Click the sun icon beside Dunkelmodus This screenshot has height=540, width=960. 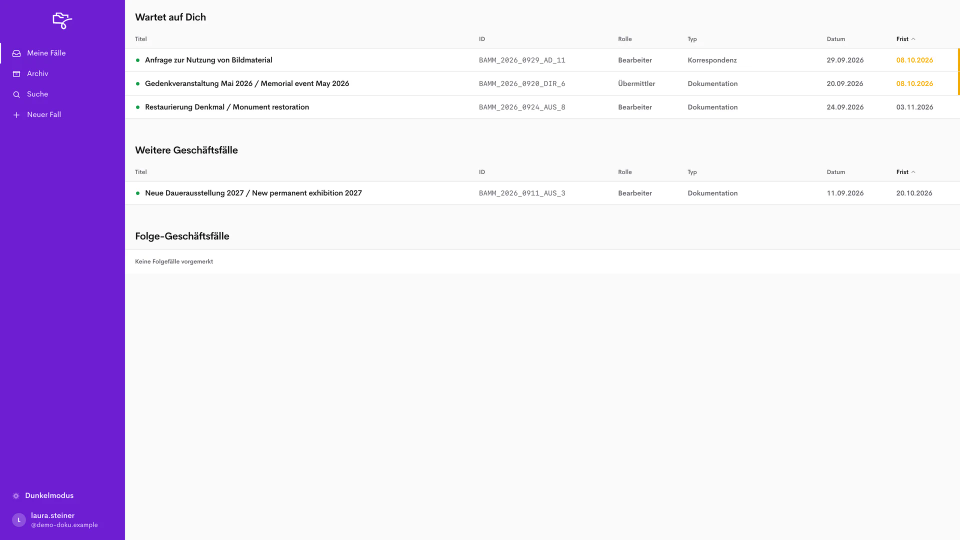(x=16, y=496)
